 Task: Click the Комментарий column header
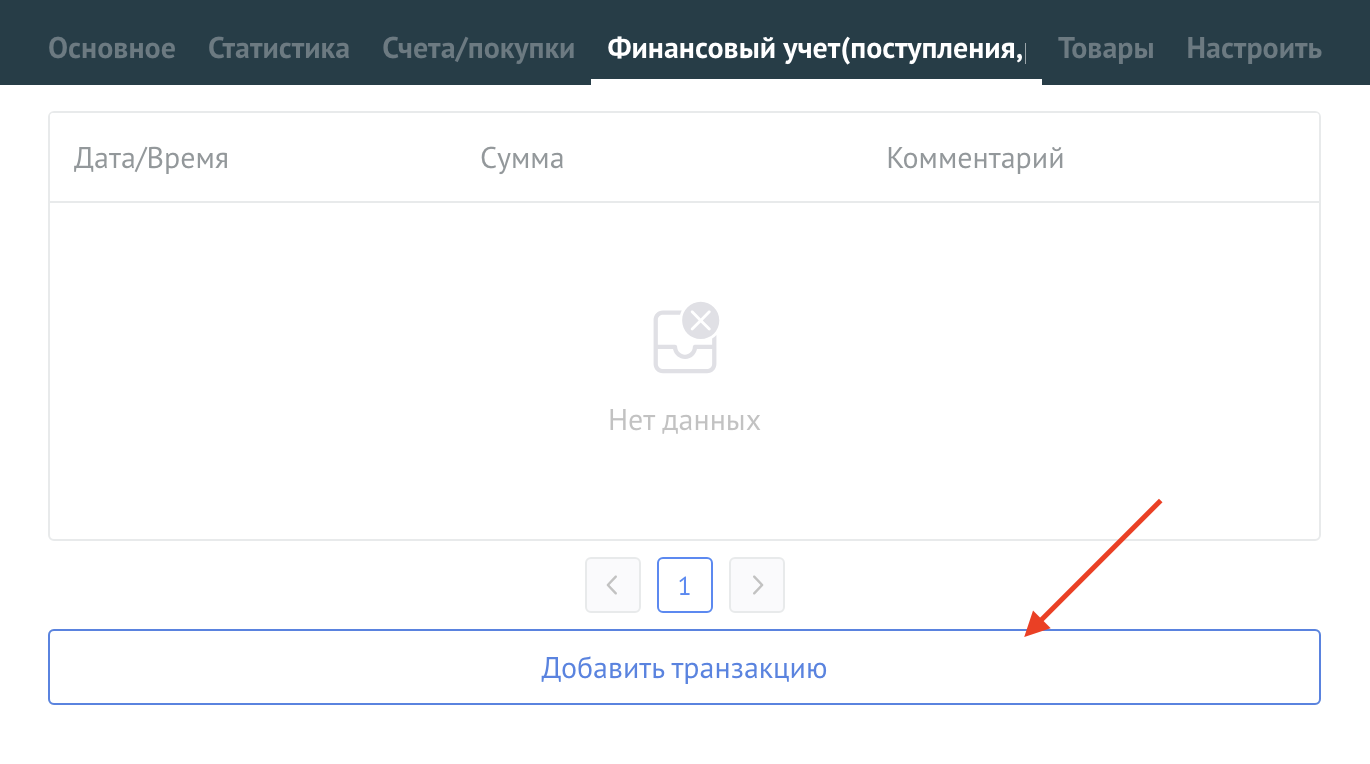point(975,158)
